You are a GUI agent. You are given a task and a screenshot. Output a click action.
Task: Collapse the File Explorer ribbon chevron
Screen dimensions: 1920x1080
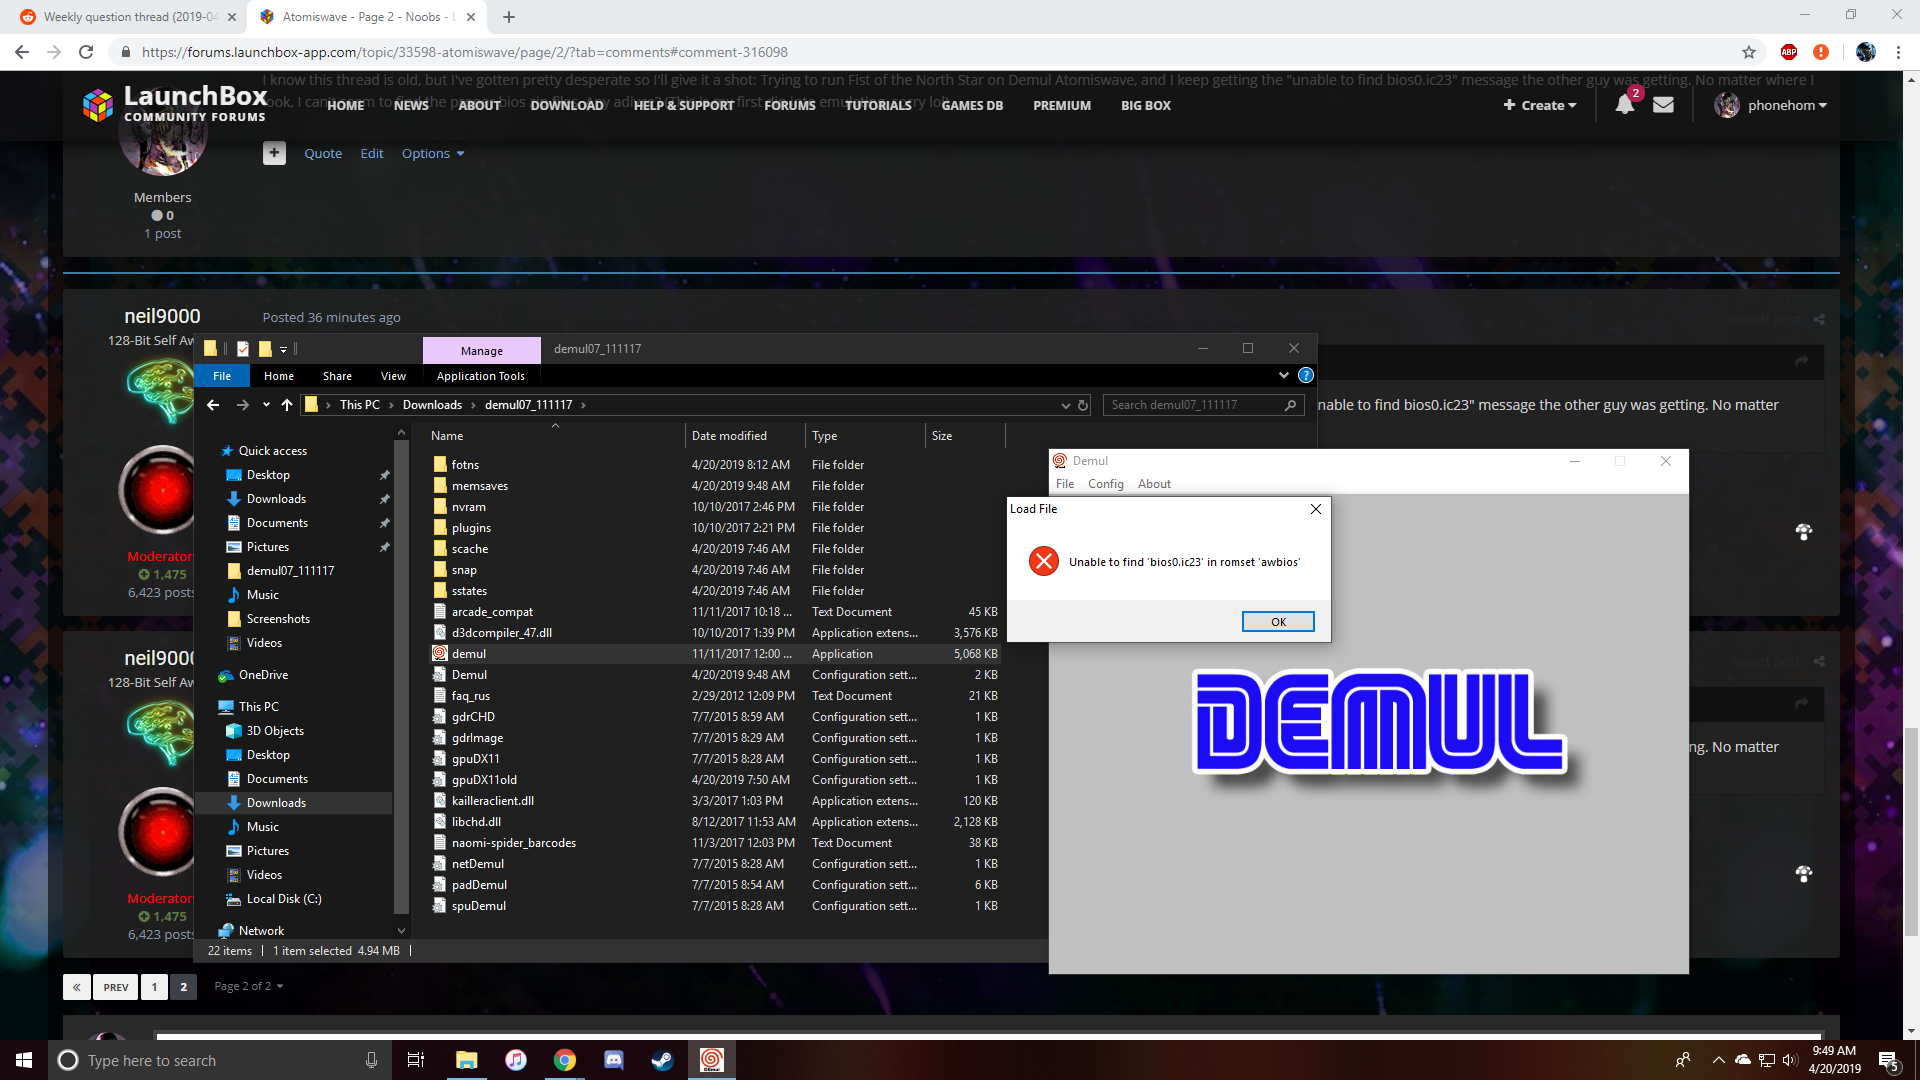point(1283,375)
